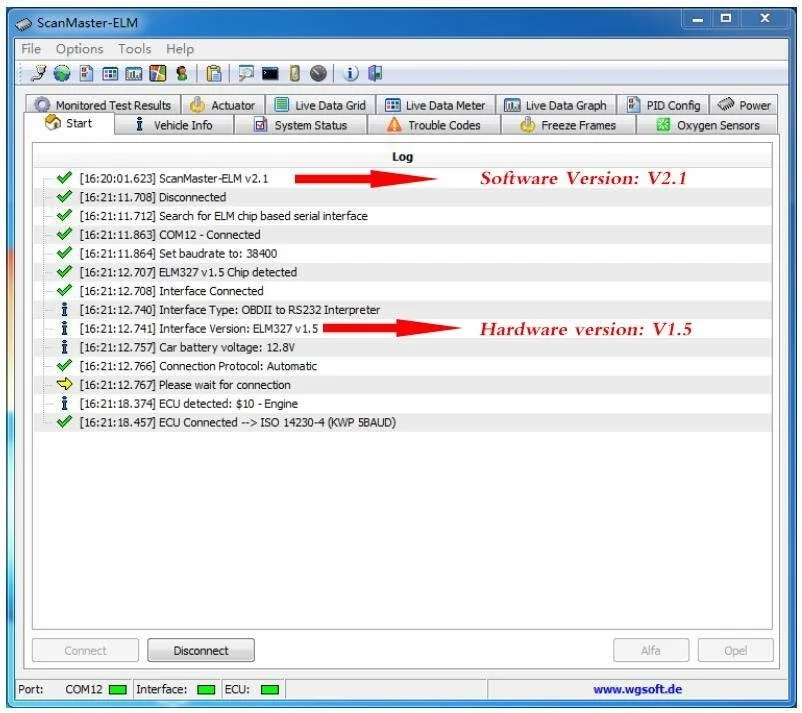
Task: Select the Start tab
Action: tap(69, 124)
